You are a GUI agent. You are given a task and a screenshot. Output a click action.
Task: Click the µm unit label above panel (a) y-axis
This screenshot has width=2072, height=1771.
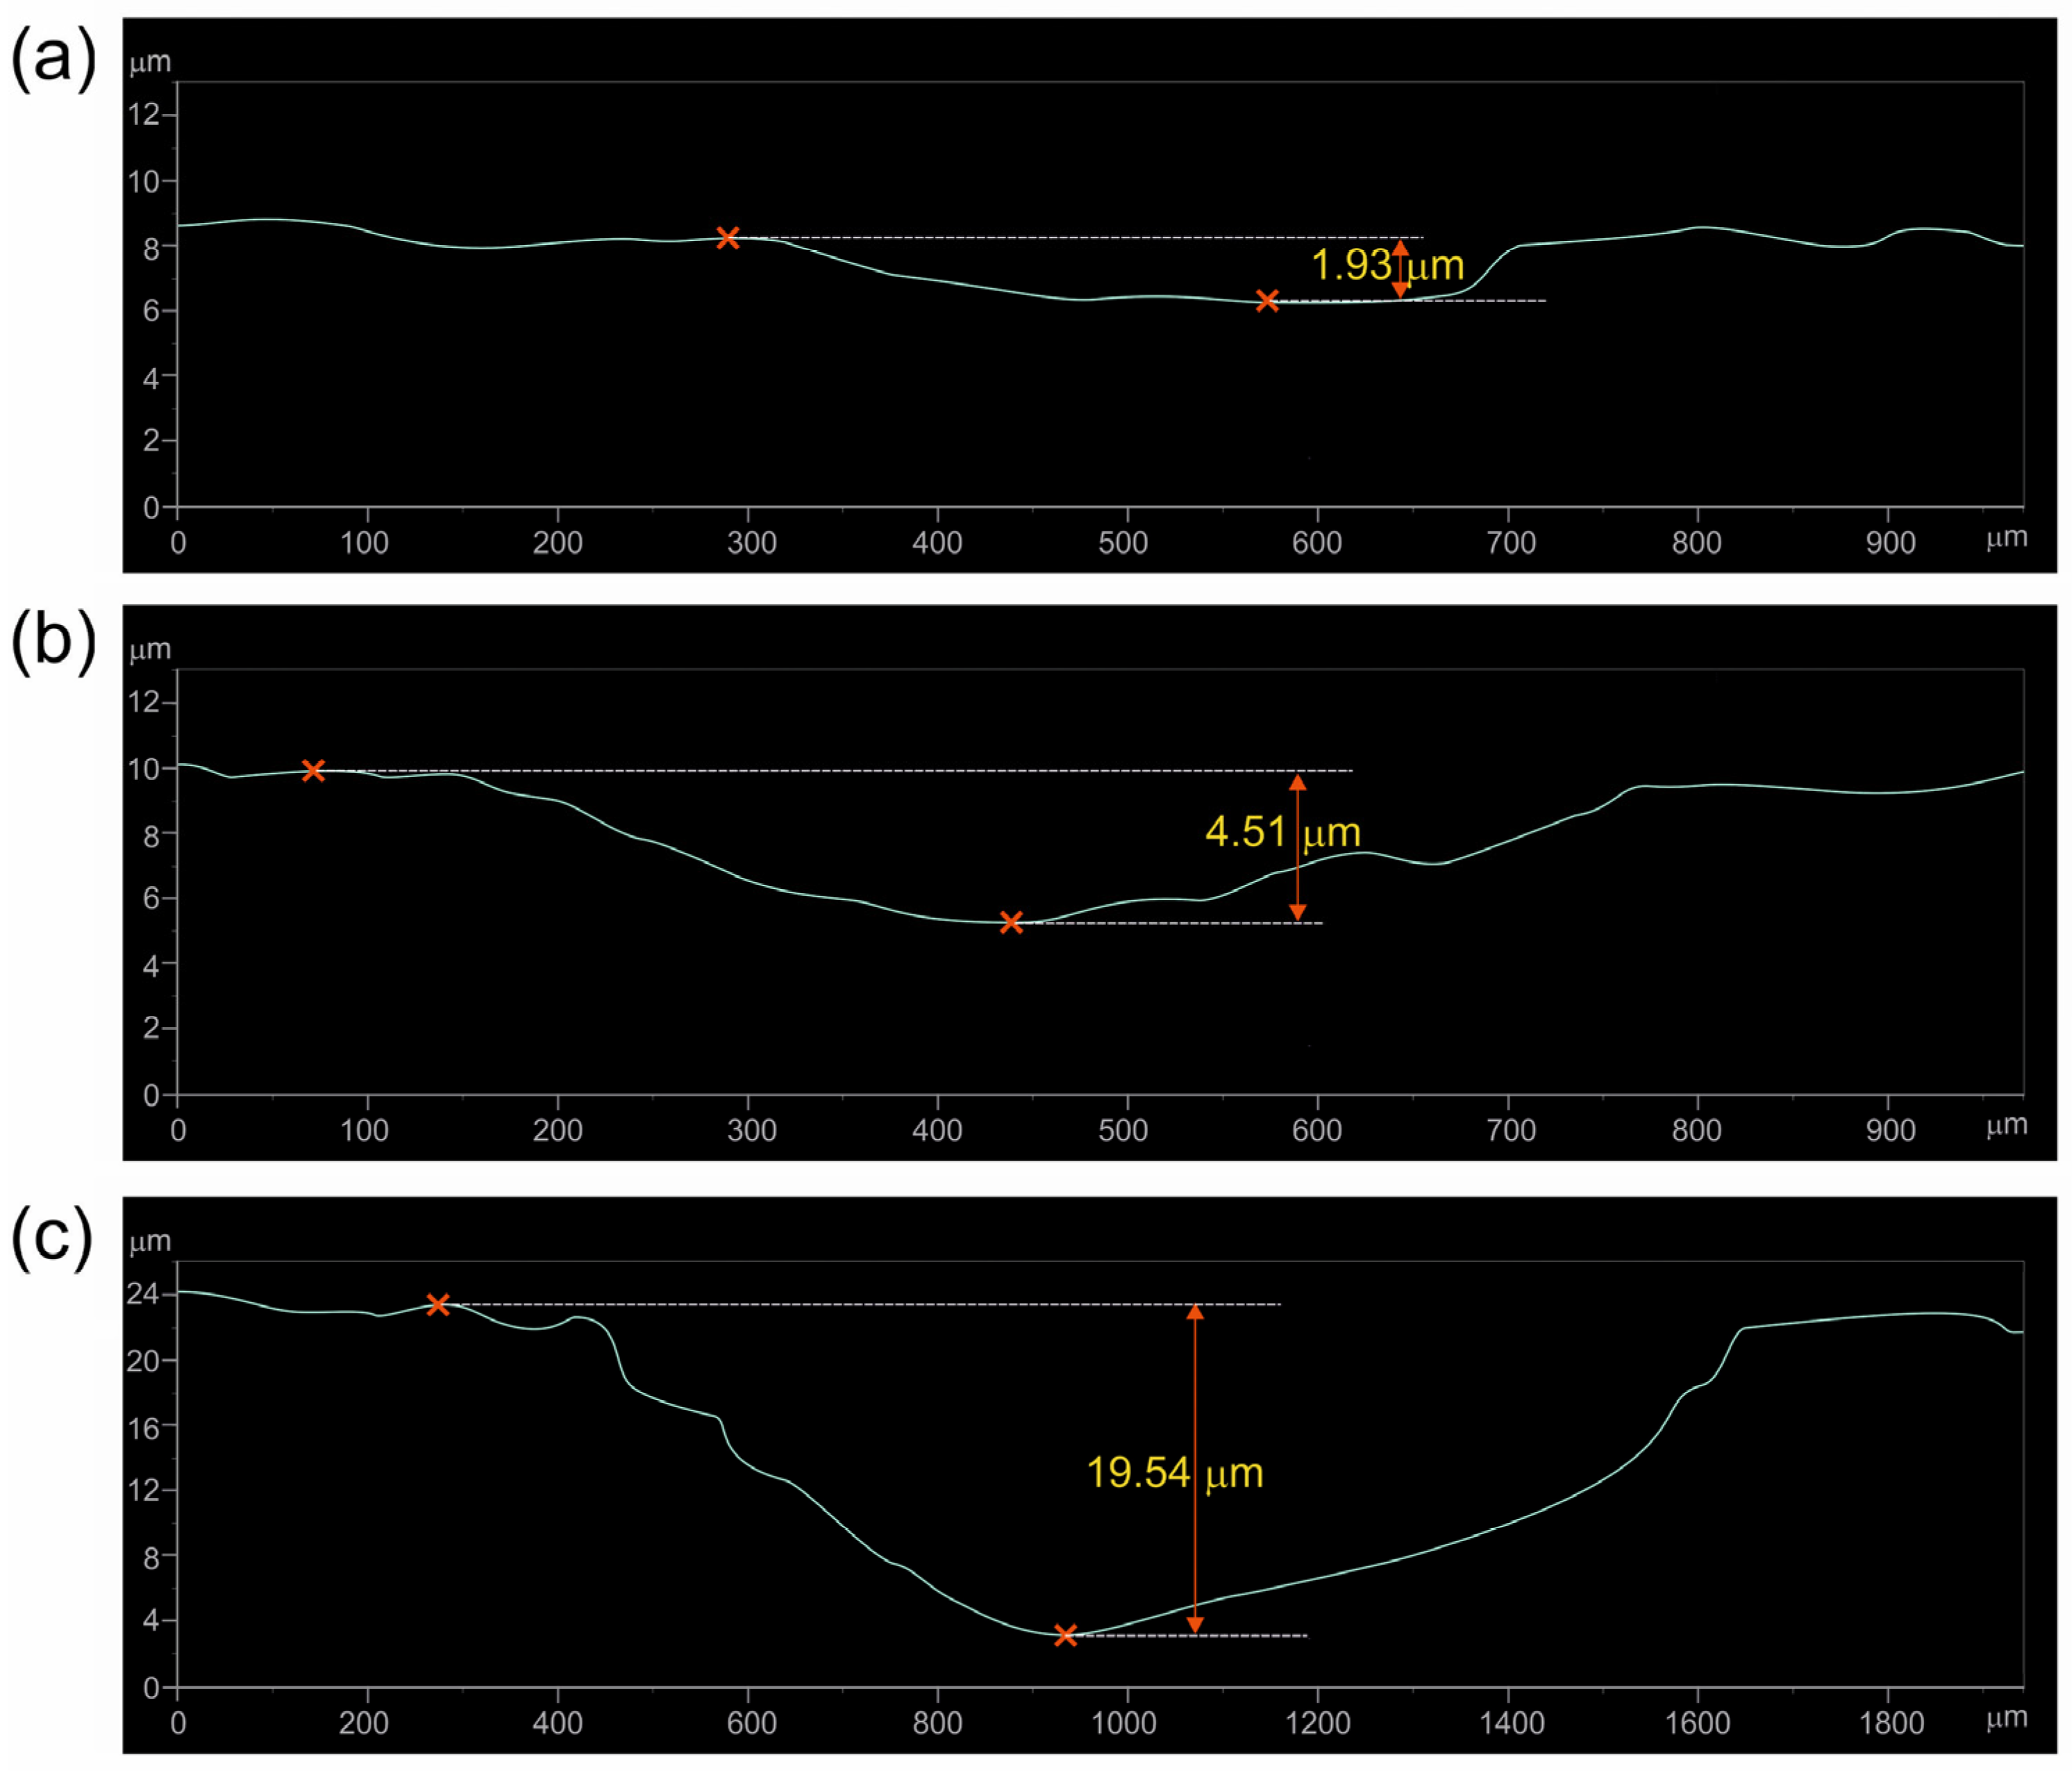pos(150,63)
